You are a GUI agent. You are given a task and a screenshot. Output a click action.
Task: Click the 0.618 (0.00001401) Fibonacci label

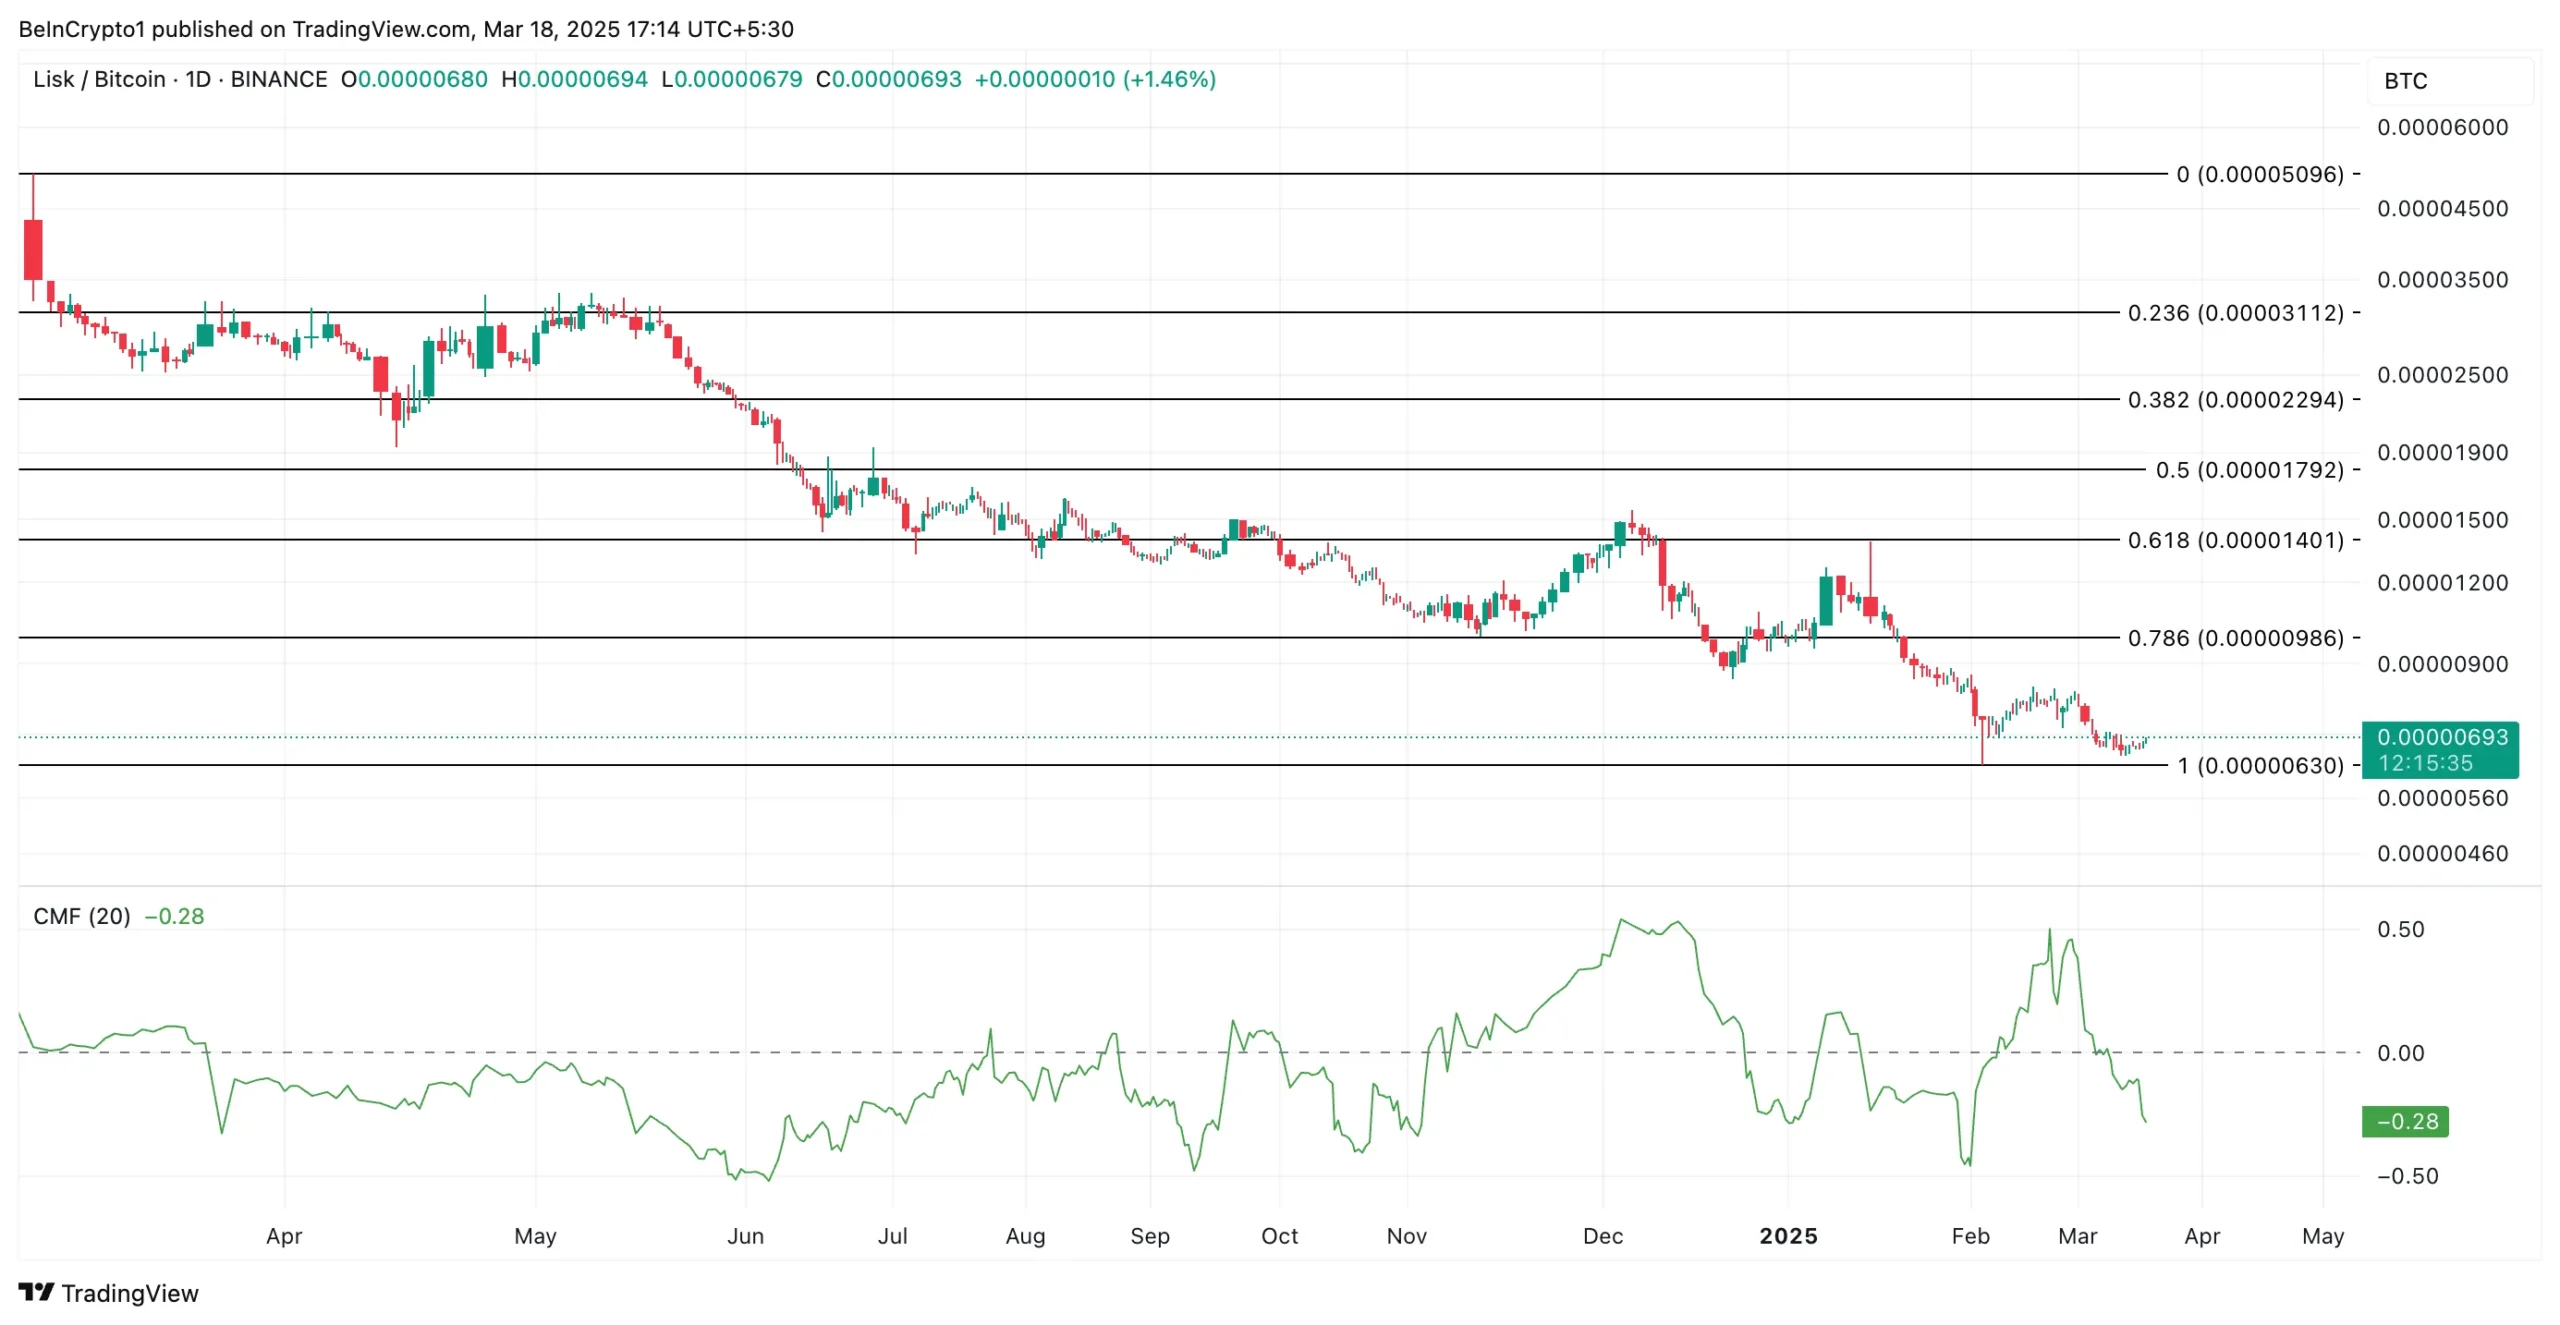(x=2235, y=540)
